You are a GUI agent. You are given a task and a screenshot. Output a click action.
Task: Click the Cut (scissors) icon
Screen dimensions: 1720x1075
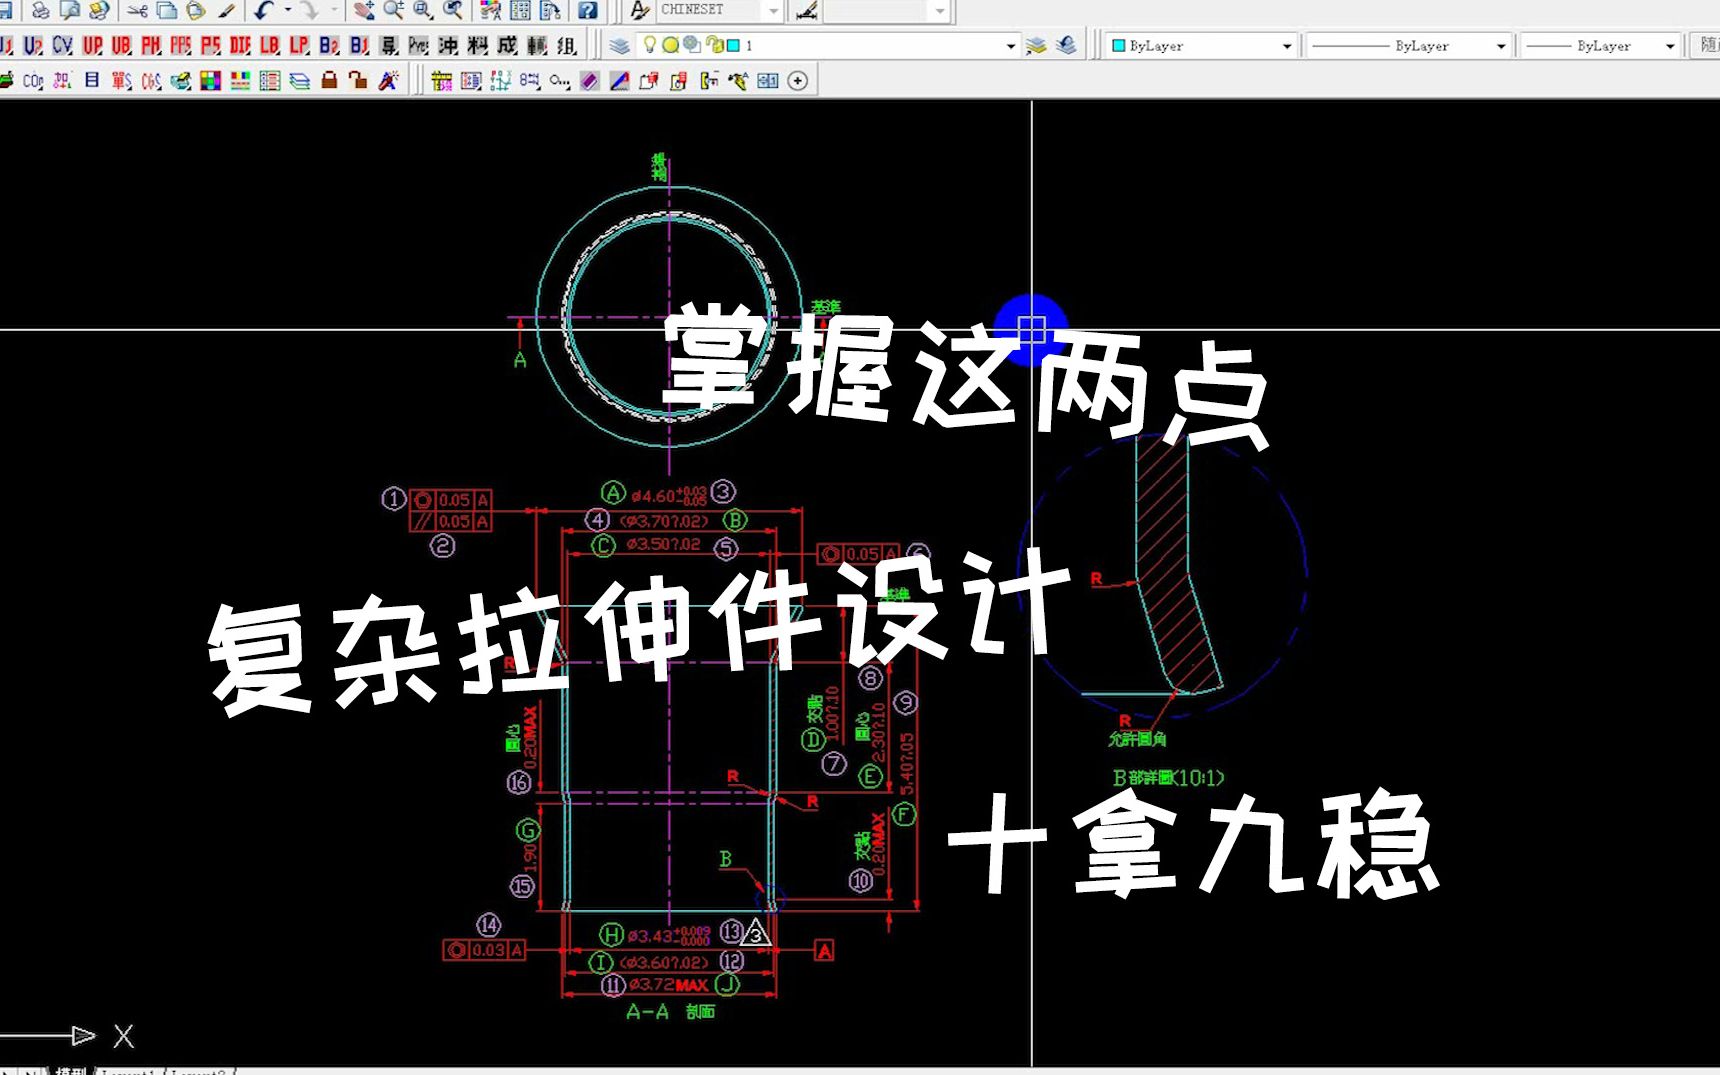pyautogui.click(x=138, y=11)
